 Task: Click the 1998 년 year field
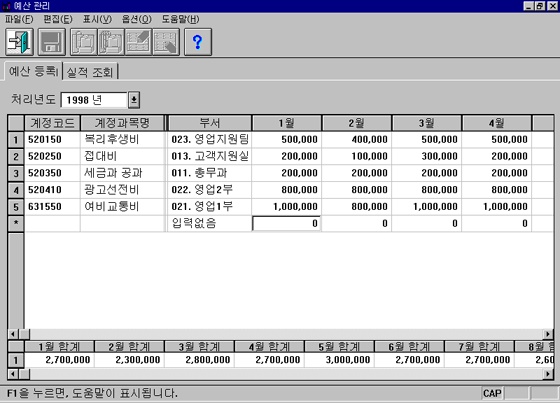(94, 100)
